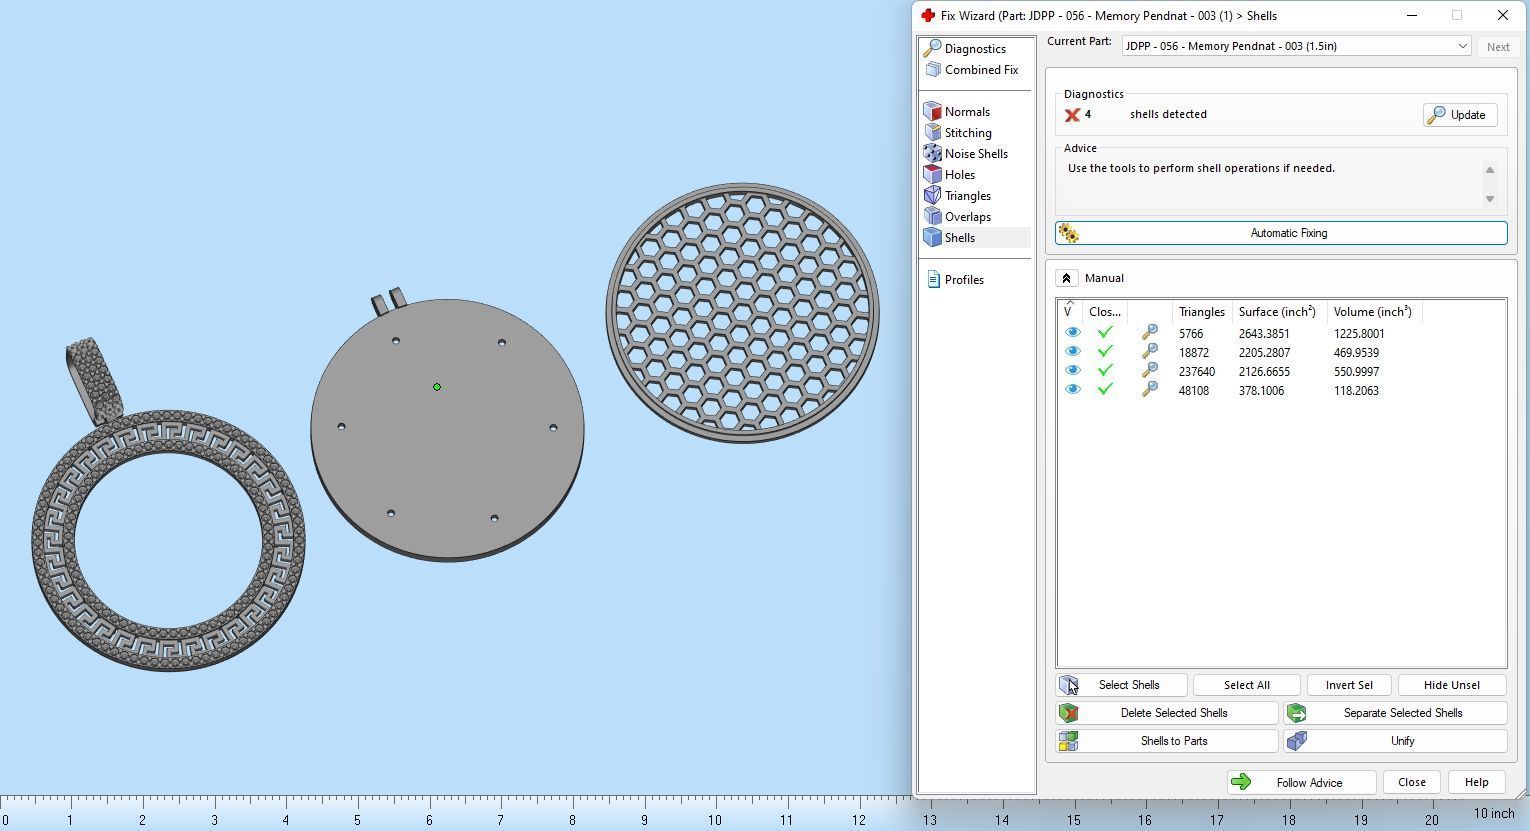Image resolution: width=1530 pixels, height=831 pixels.
Task: Go to the Stitching step
Action: (x=968, y=133)
